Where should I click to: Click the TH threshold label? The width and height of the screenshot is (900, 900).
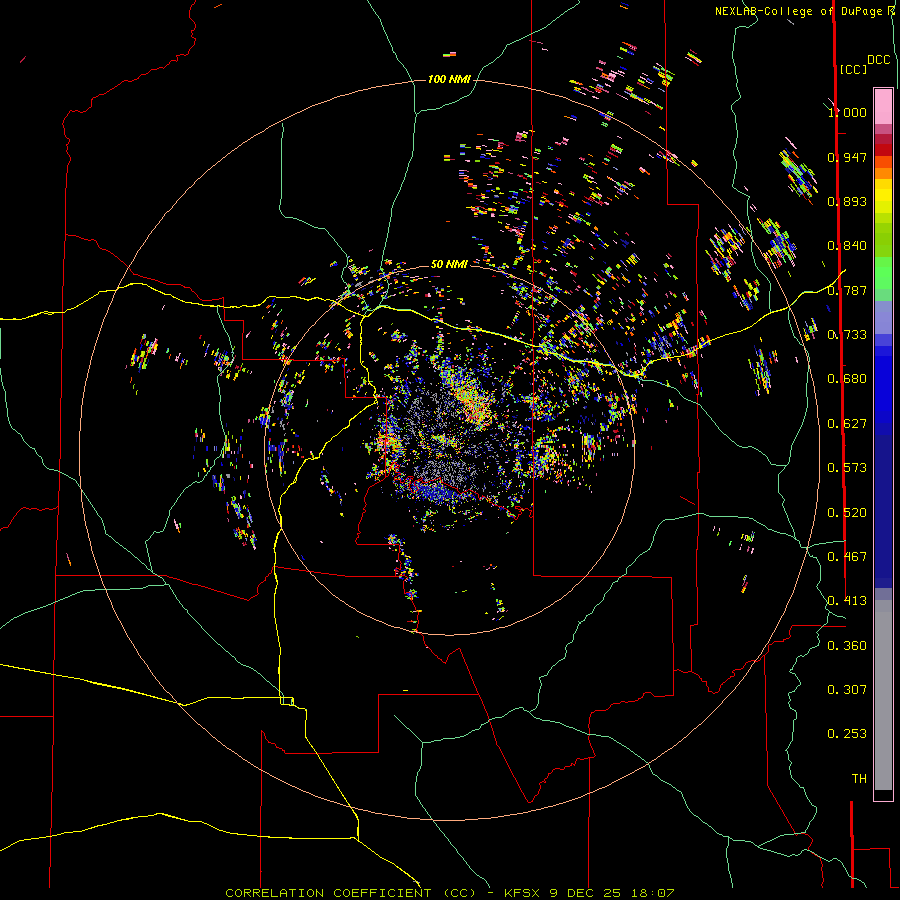click(859, 779)
